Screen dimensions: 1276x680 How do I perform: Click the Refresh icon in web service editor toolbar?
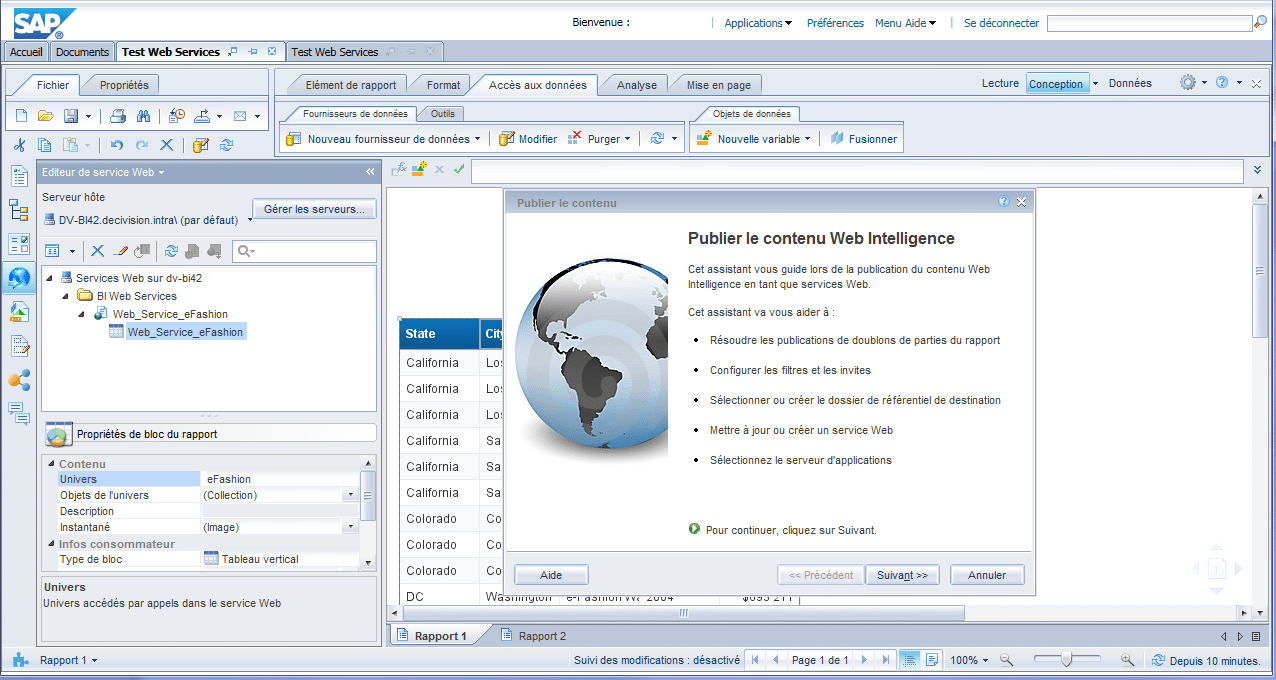[x=171, y=251]
